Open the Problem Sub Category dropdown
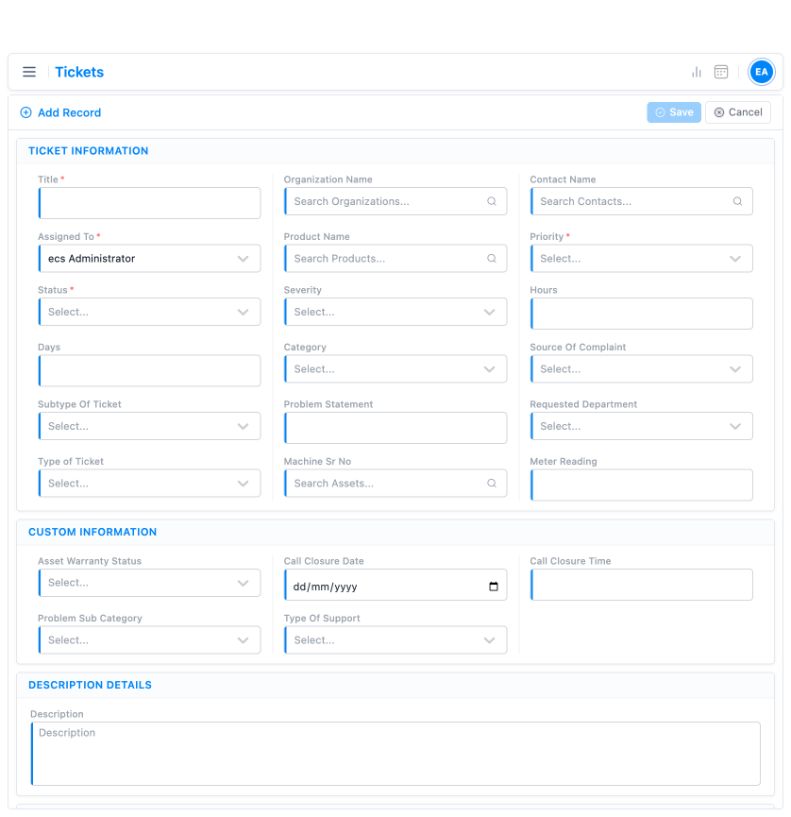This screenshot has width=791, height=817. tap(150, 640)
